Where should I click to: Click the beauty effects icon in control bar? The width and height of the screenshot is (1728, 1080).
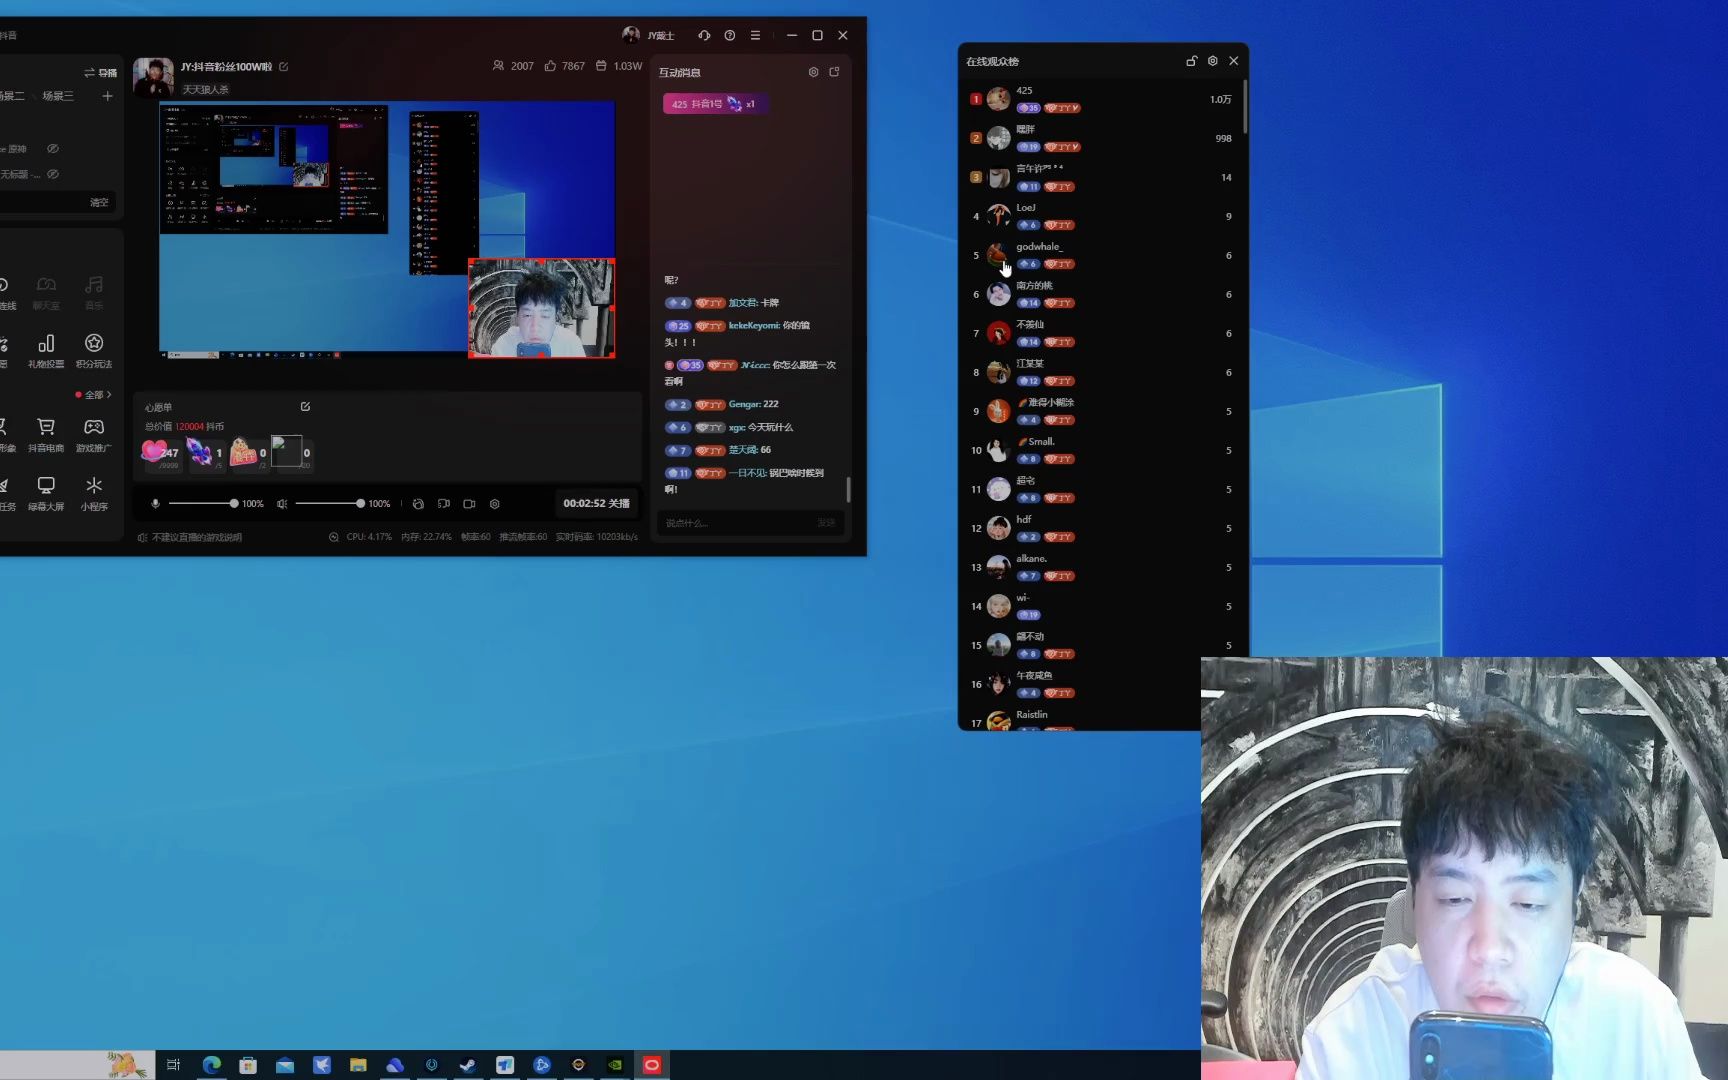418,504
